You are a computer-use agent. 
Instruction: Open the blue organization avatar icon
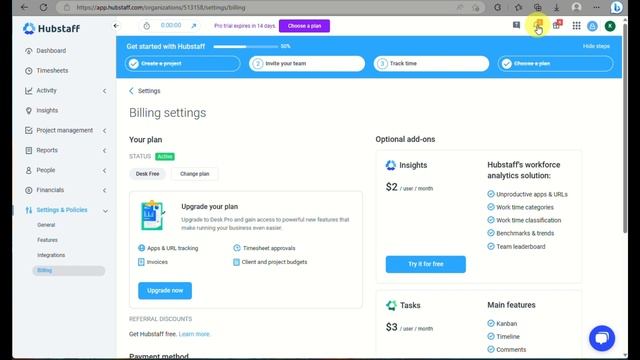tap(592, 26)
